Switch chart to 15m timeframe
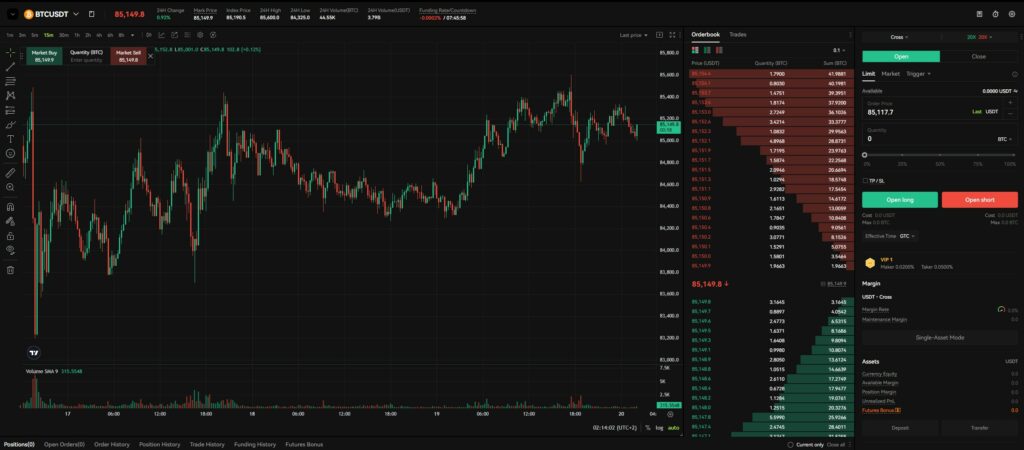This screenshot has height=450, width=1024. click(x=48, y=35)
